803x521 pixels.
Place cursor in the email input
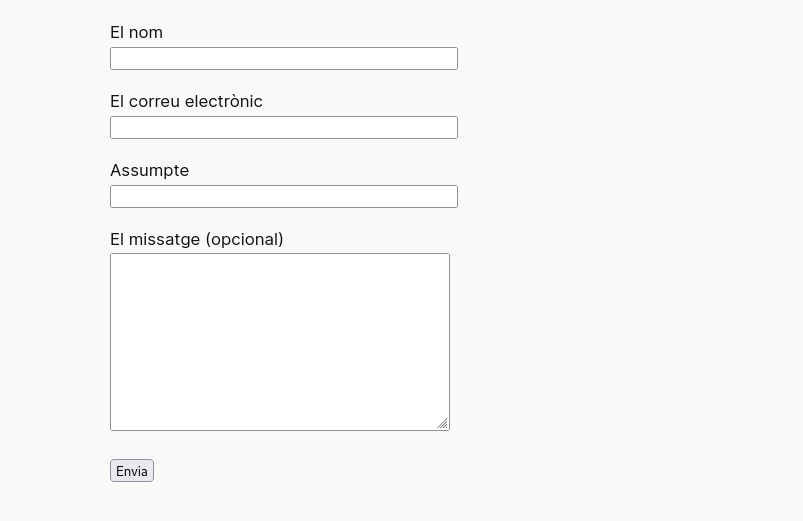point(283,128)
